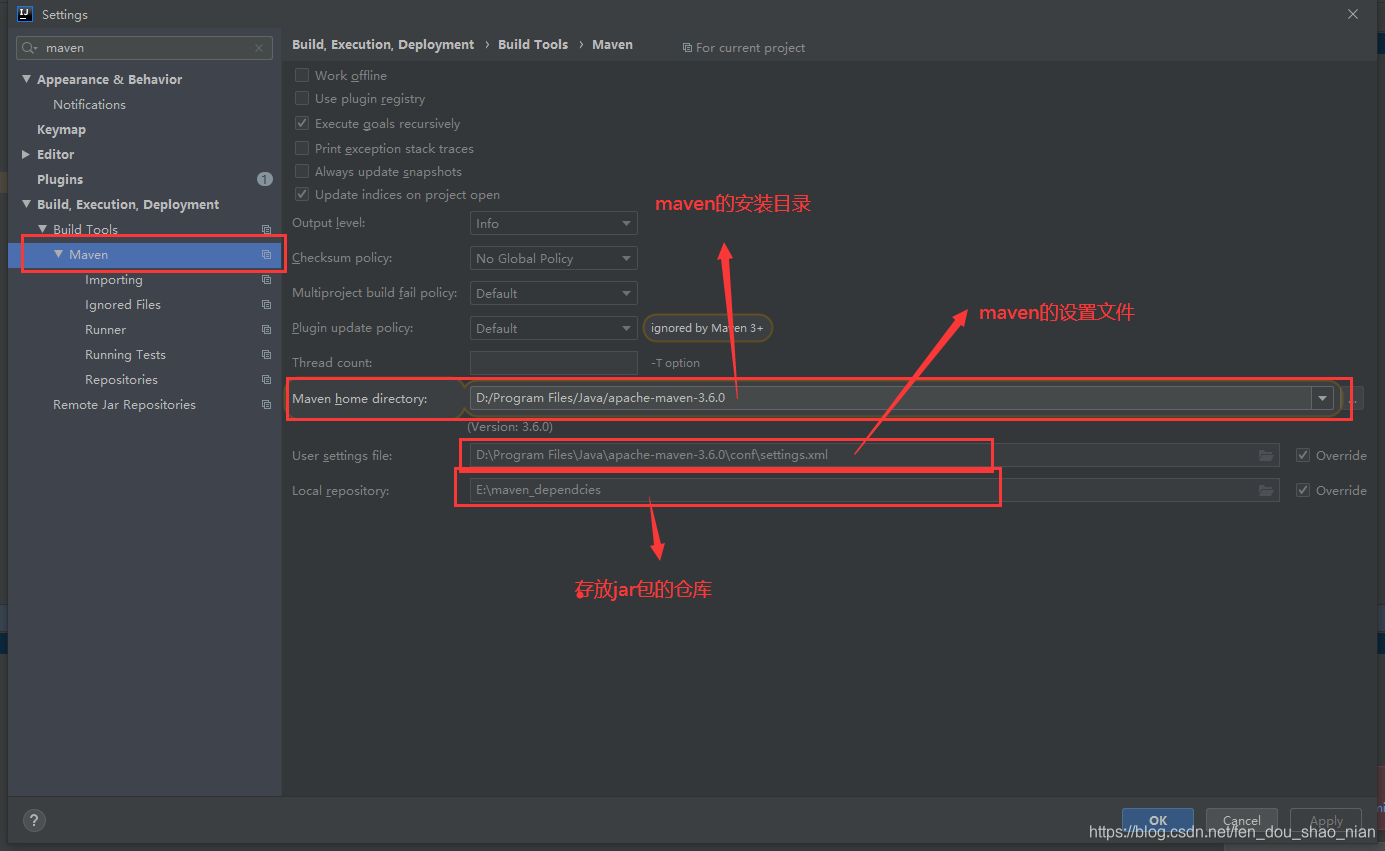Click the settings search box
1385x851 pixels.
pyautogui.click(x=145, y=48)
